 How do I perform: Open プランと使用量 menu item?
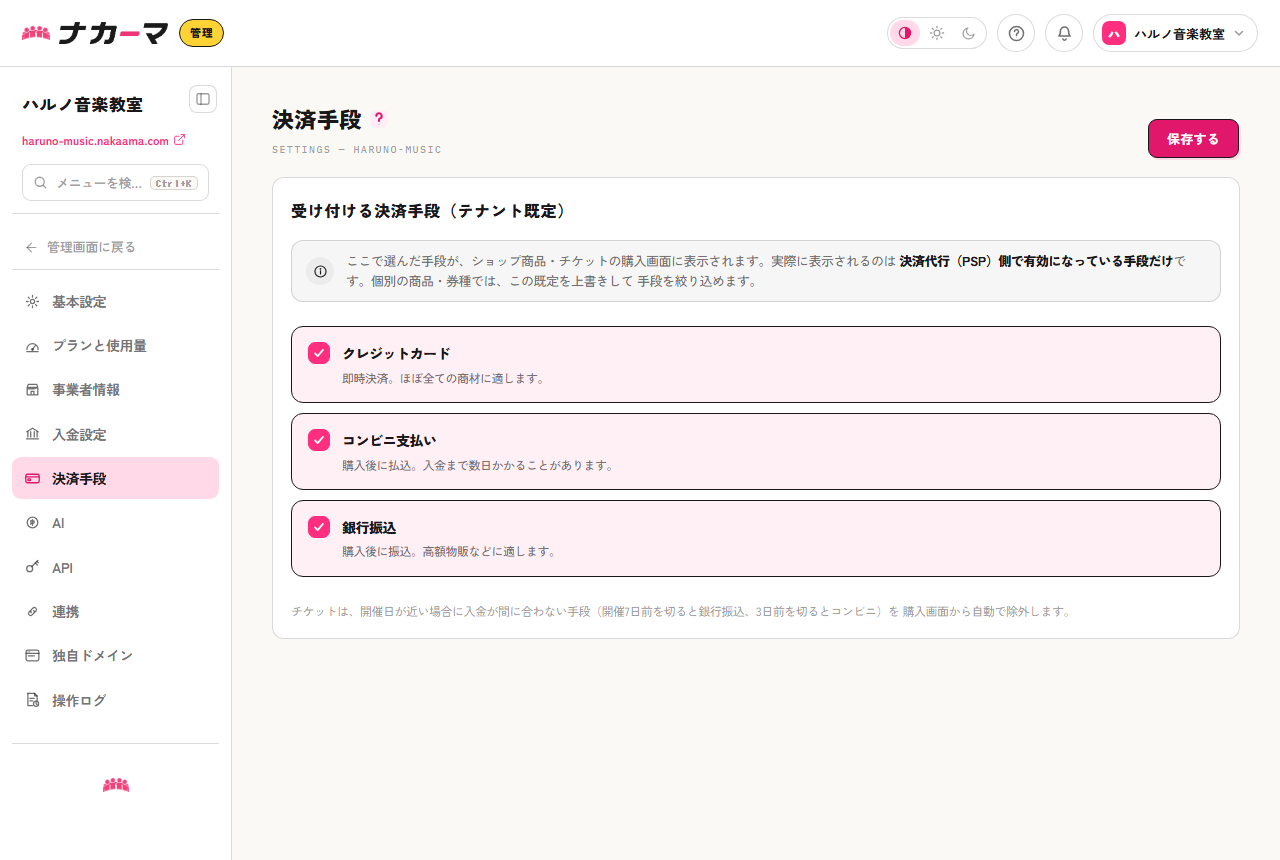pos(115,346)
